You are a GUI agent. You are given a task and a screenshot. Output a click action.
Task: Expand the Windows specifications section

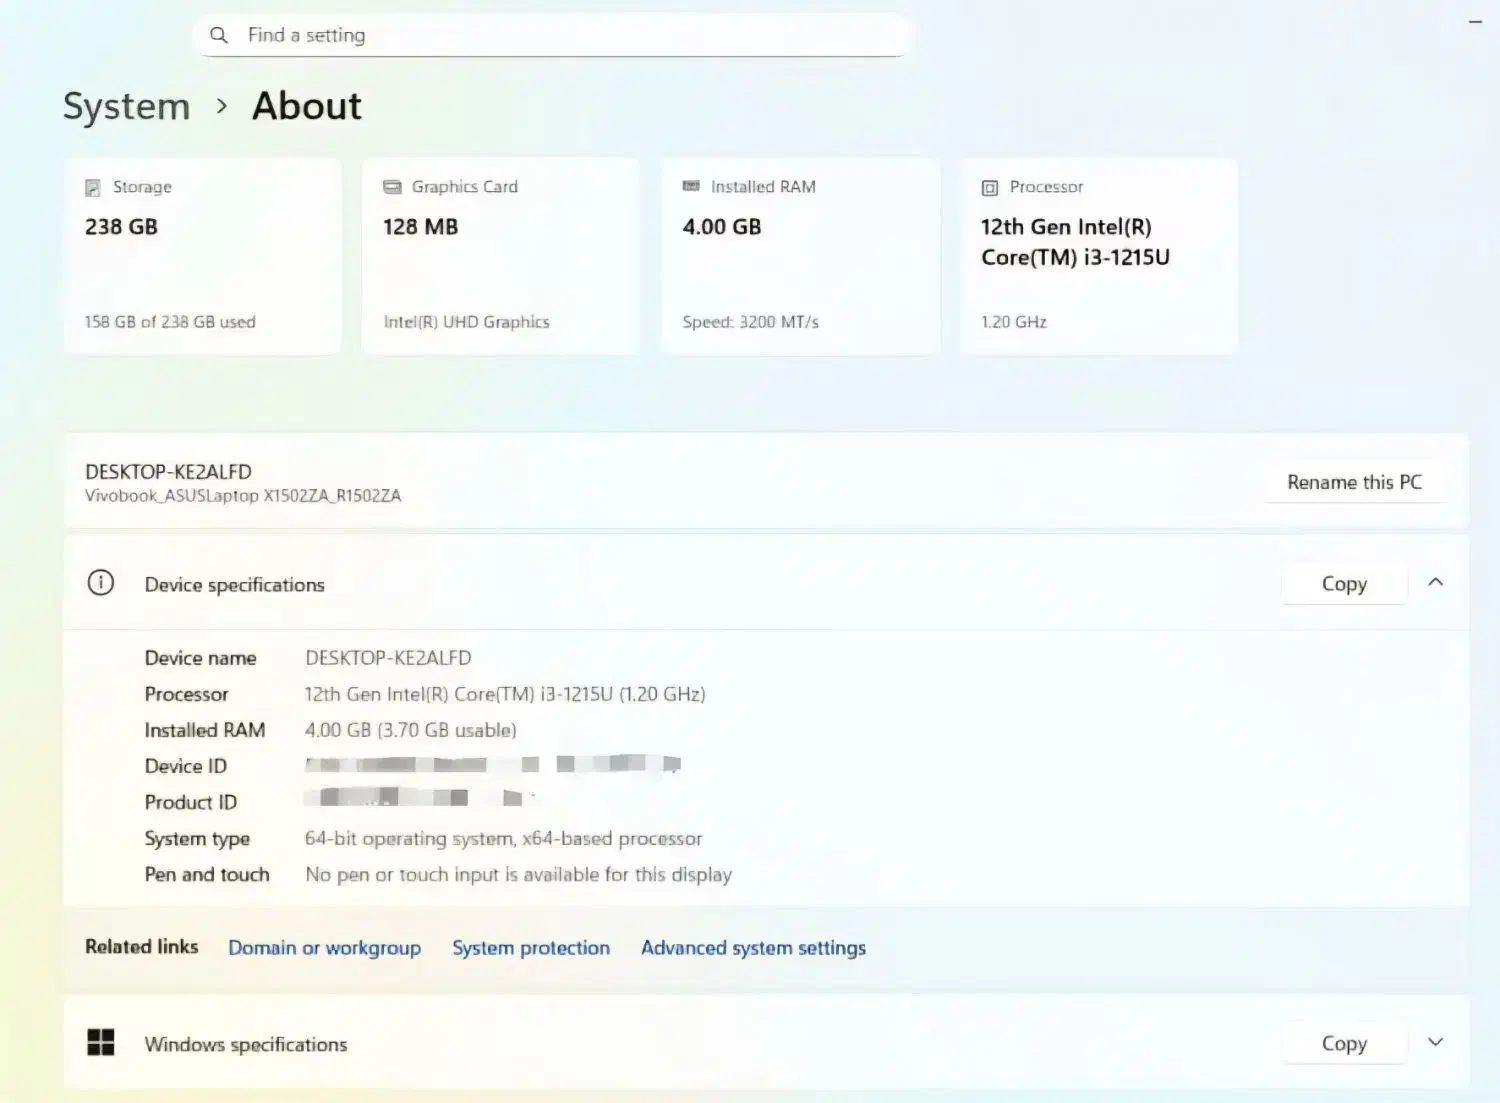[1436, 1042]
